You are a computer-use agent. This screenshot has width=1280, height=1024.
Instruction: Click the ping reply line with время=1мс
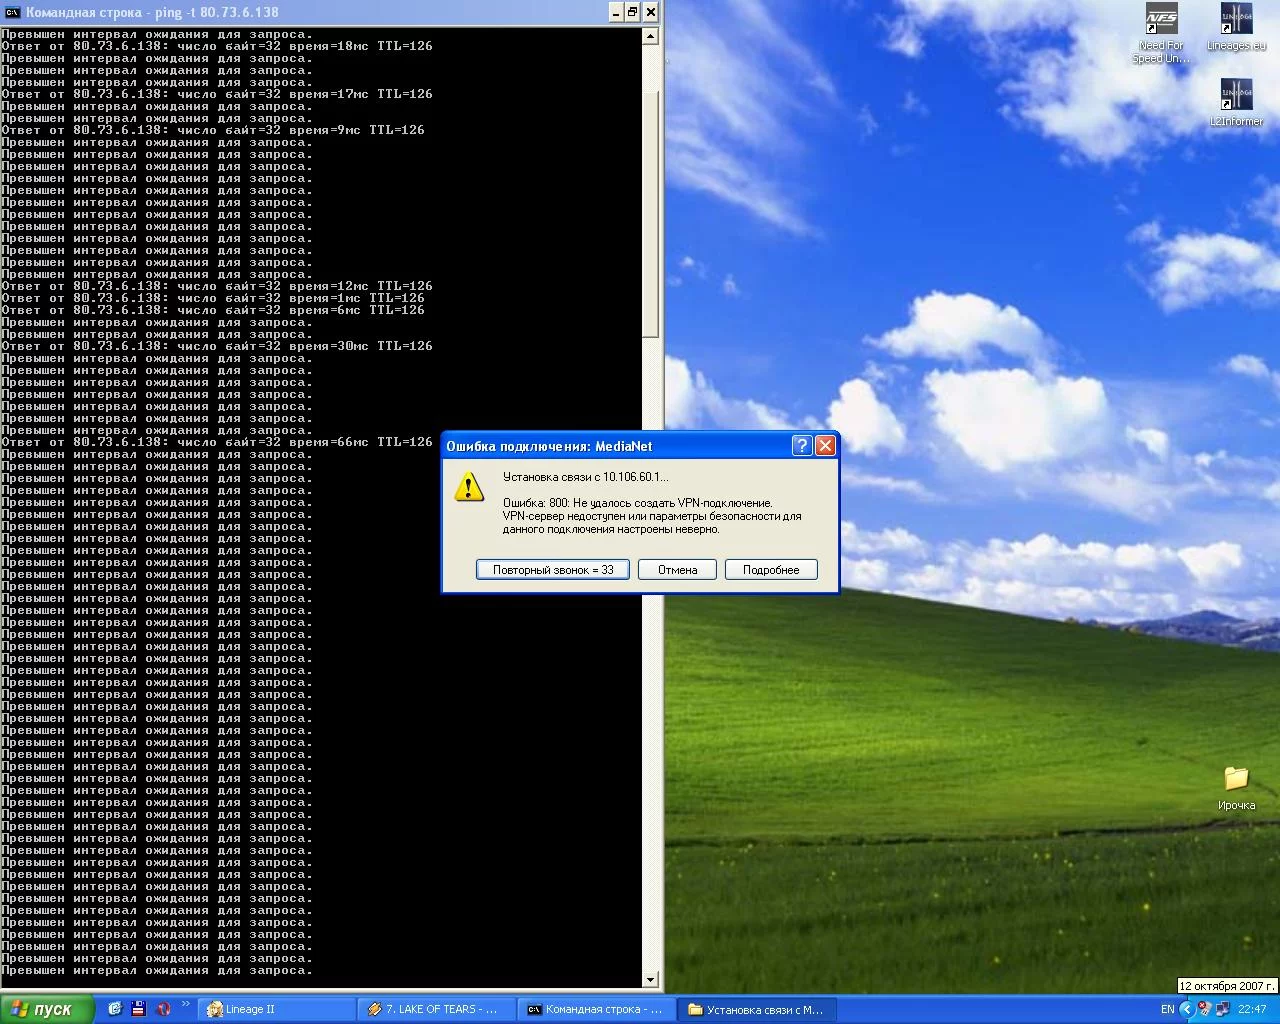(x=213, y=298)
